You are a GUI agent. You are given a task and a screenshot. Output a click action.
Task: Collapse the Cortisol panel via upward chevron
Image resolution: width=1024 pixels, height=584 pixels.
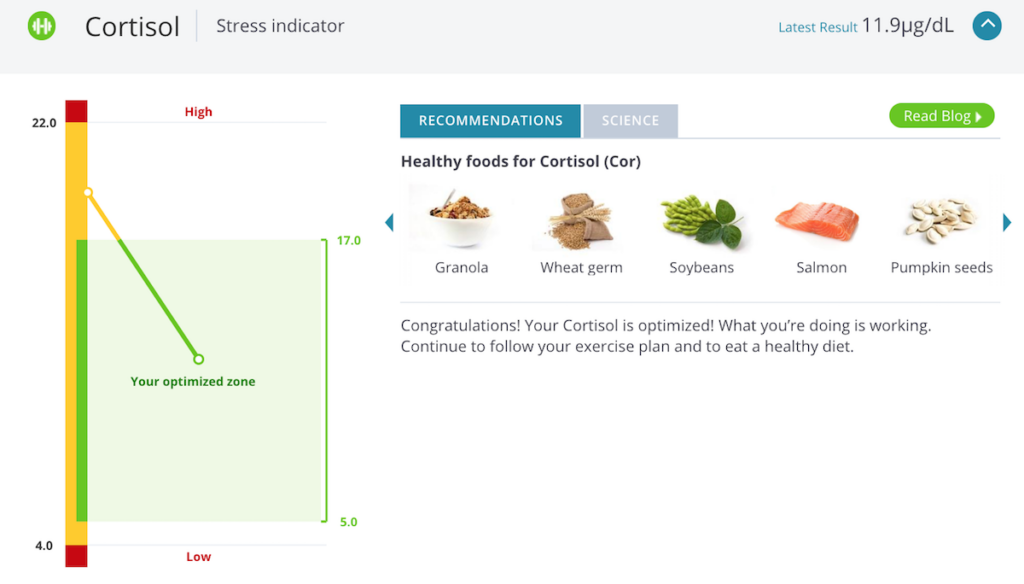point(987,26)
